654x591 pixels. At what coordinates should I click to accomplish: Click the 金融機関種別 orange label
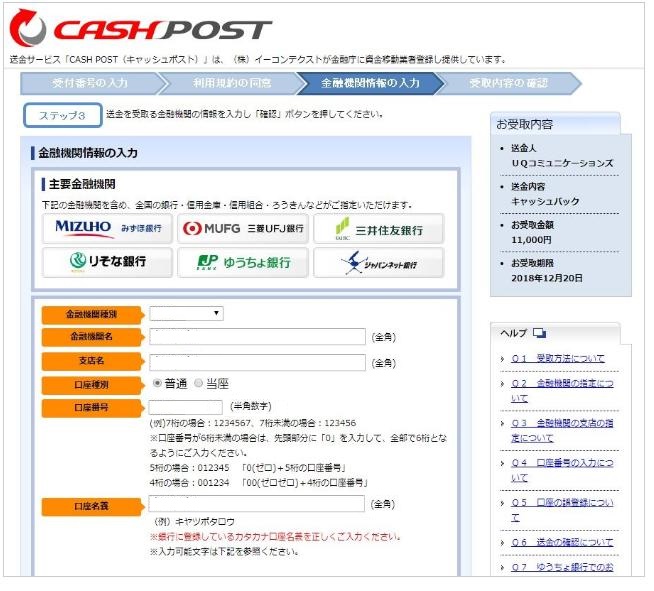click(92, 315)
